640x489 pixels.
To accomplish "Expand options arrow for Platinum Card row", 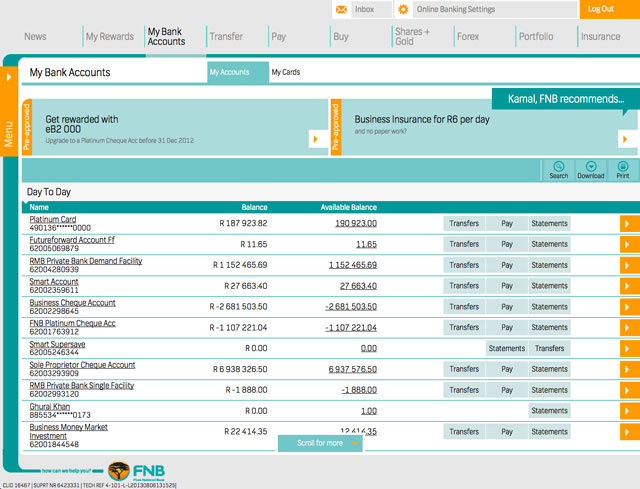I will pos(629,224).
